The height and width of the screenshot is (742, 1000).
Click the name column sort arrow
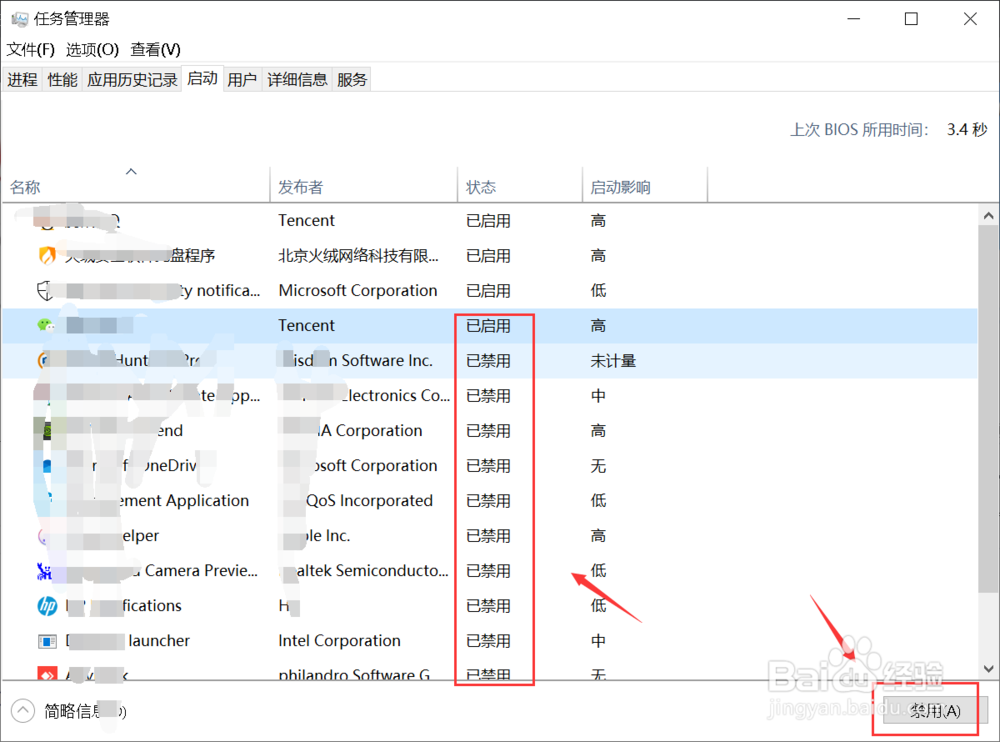coord(131,171)
